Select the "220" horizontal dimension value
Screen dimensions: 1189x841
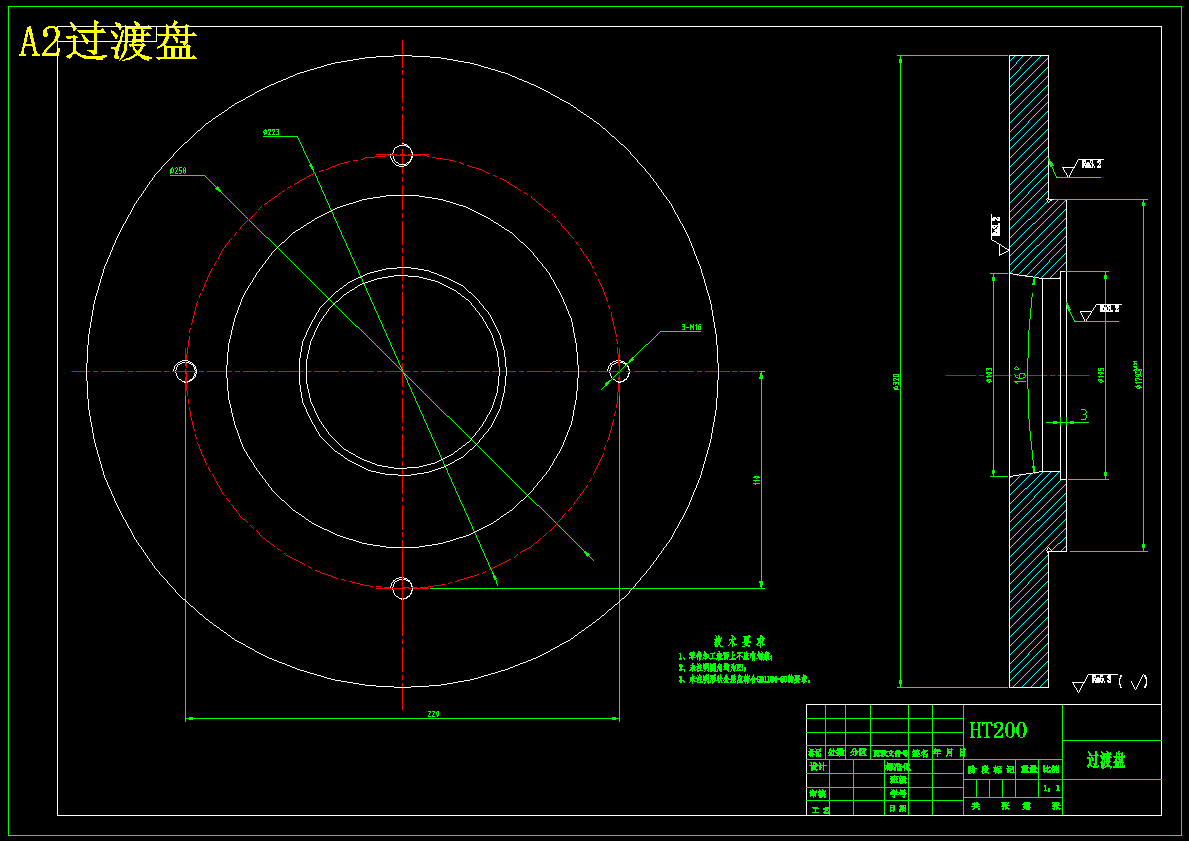click(x=434, y=714)
